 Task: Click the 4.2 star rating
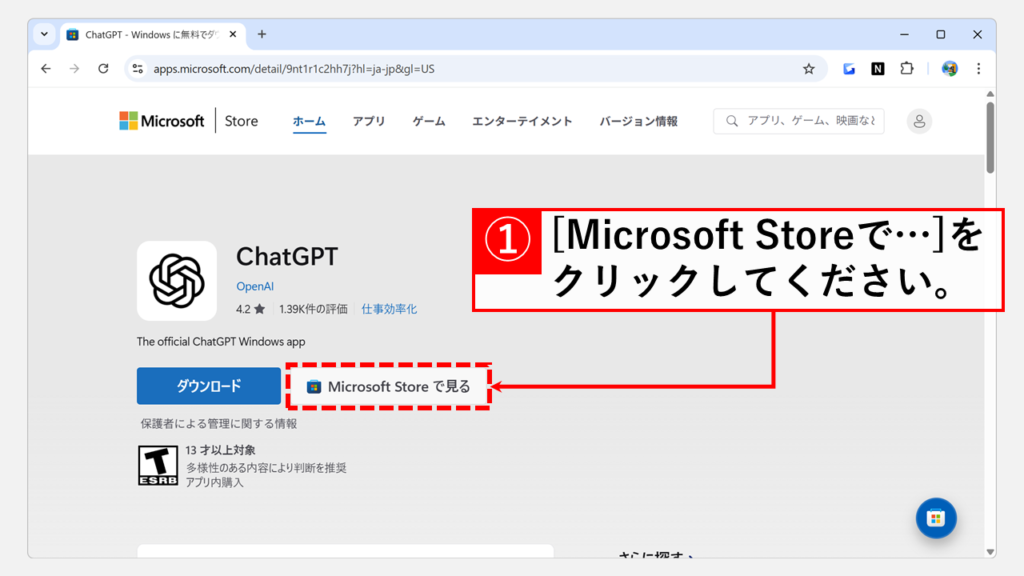[x=250, y=309]
